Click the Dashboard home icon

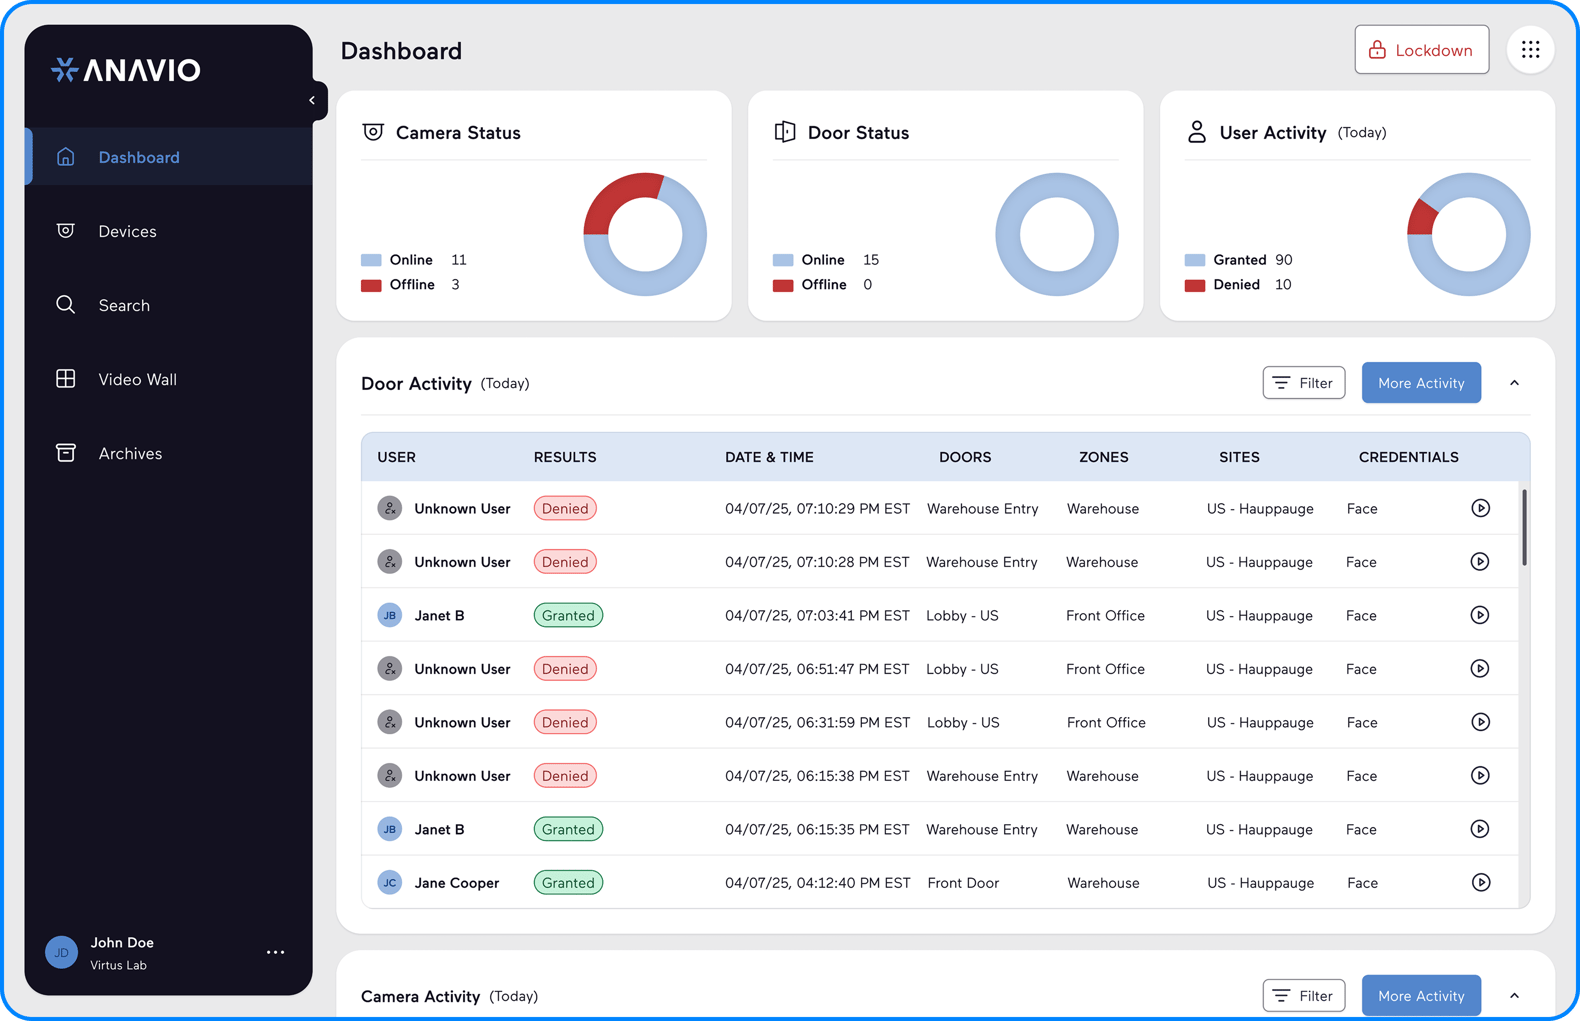click(66, 156)
